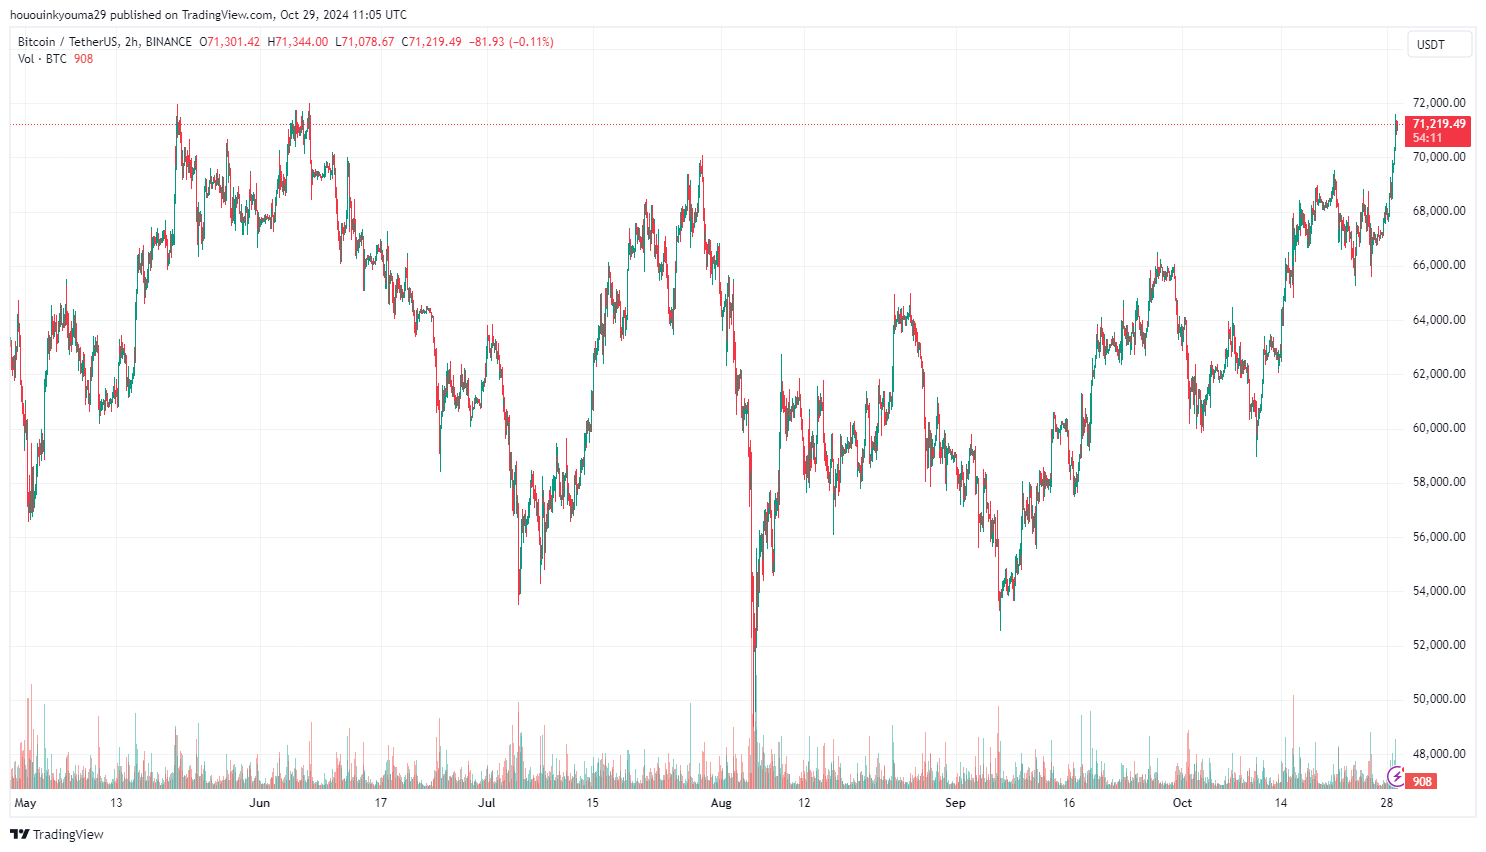The height and width of the screenshot is (852, 1486).
Task: Click the Oct date axis label
Action: [1182, 803]
